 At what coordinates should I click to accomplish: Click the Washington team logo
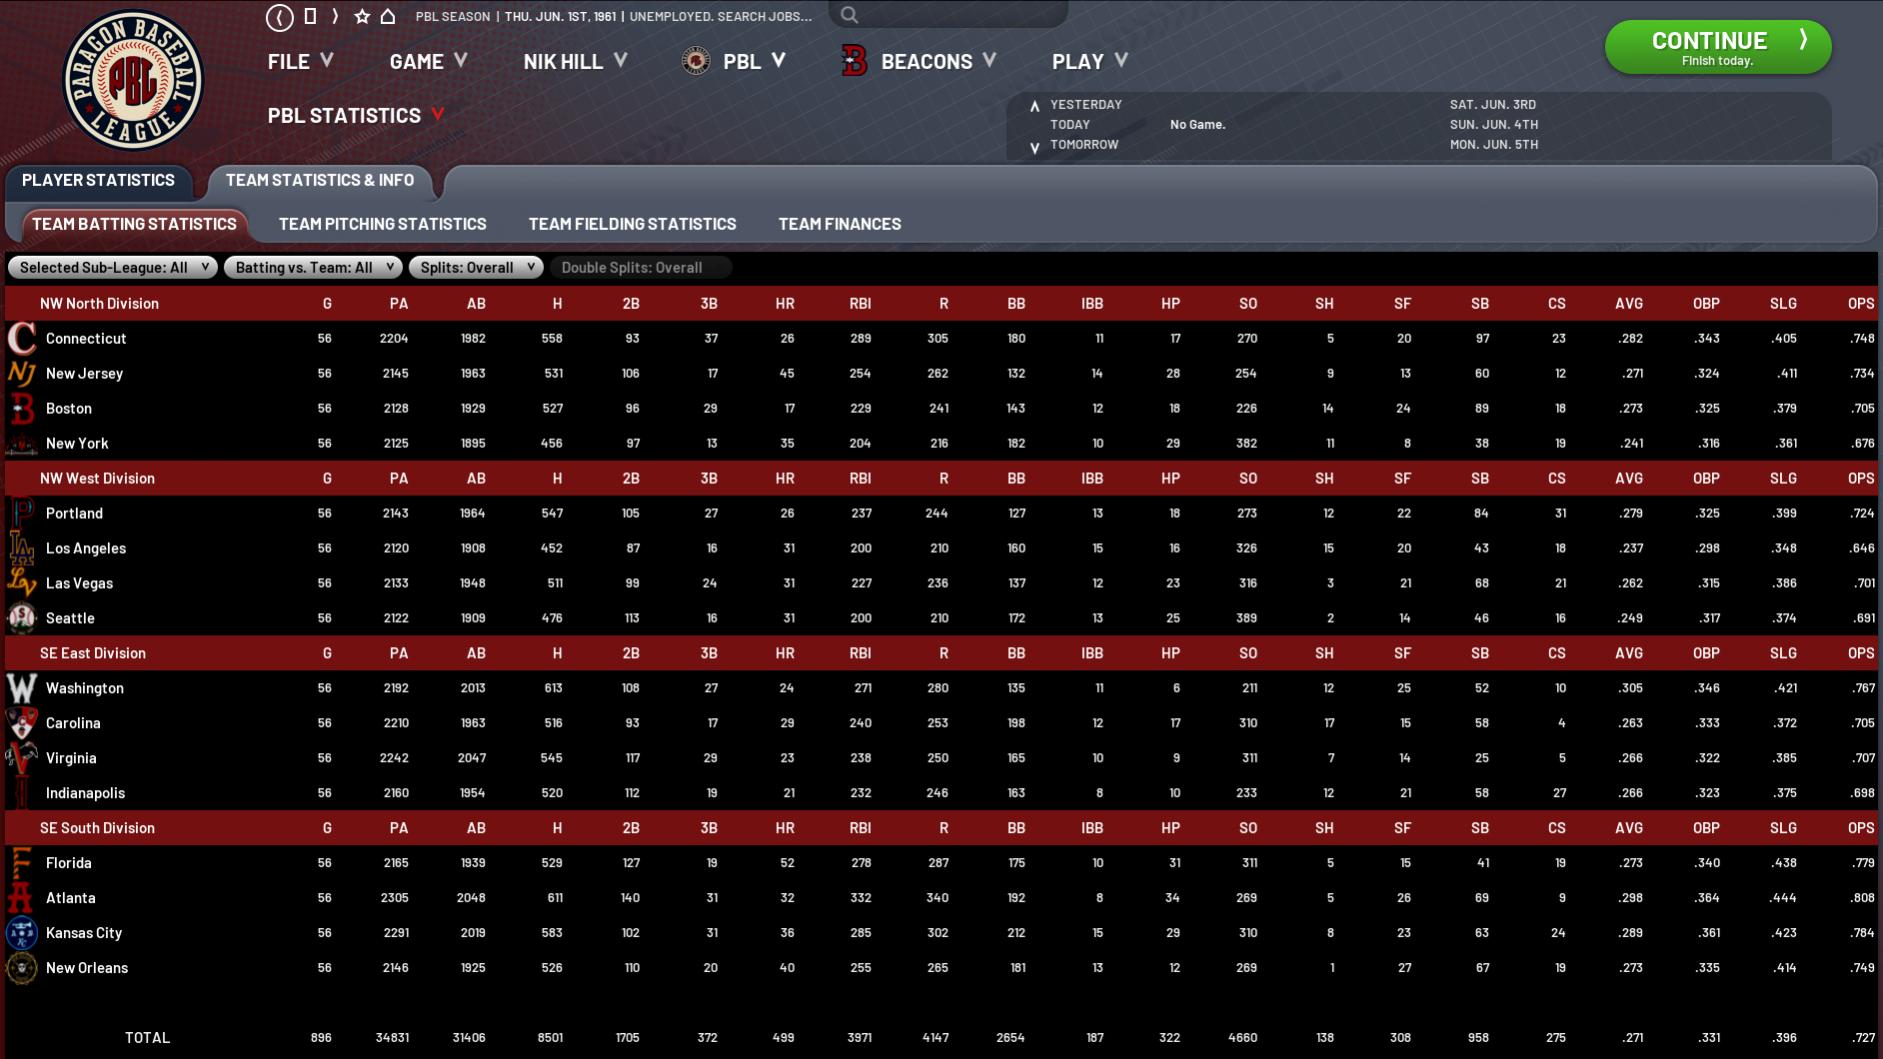click(x=21, y=688)
